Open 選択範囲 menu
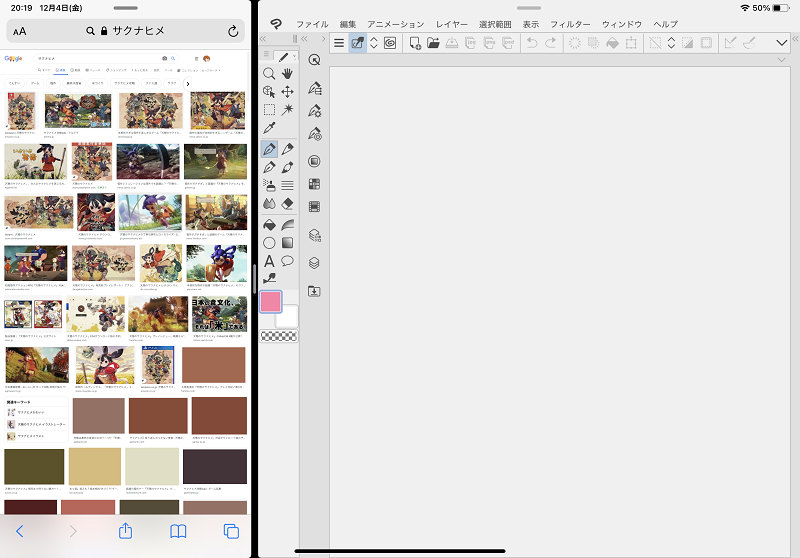 coord(495,24)
